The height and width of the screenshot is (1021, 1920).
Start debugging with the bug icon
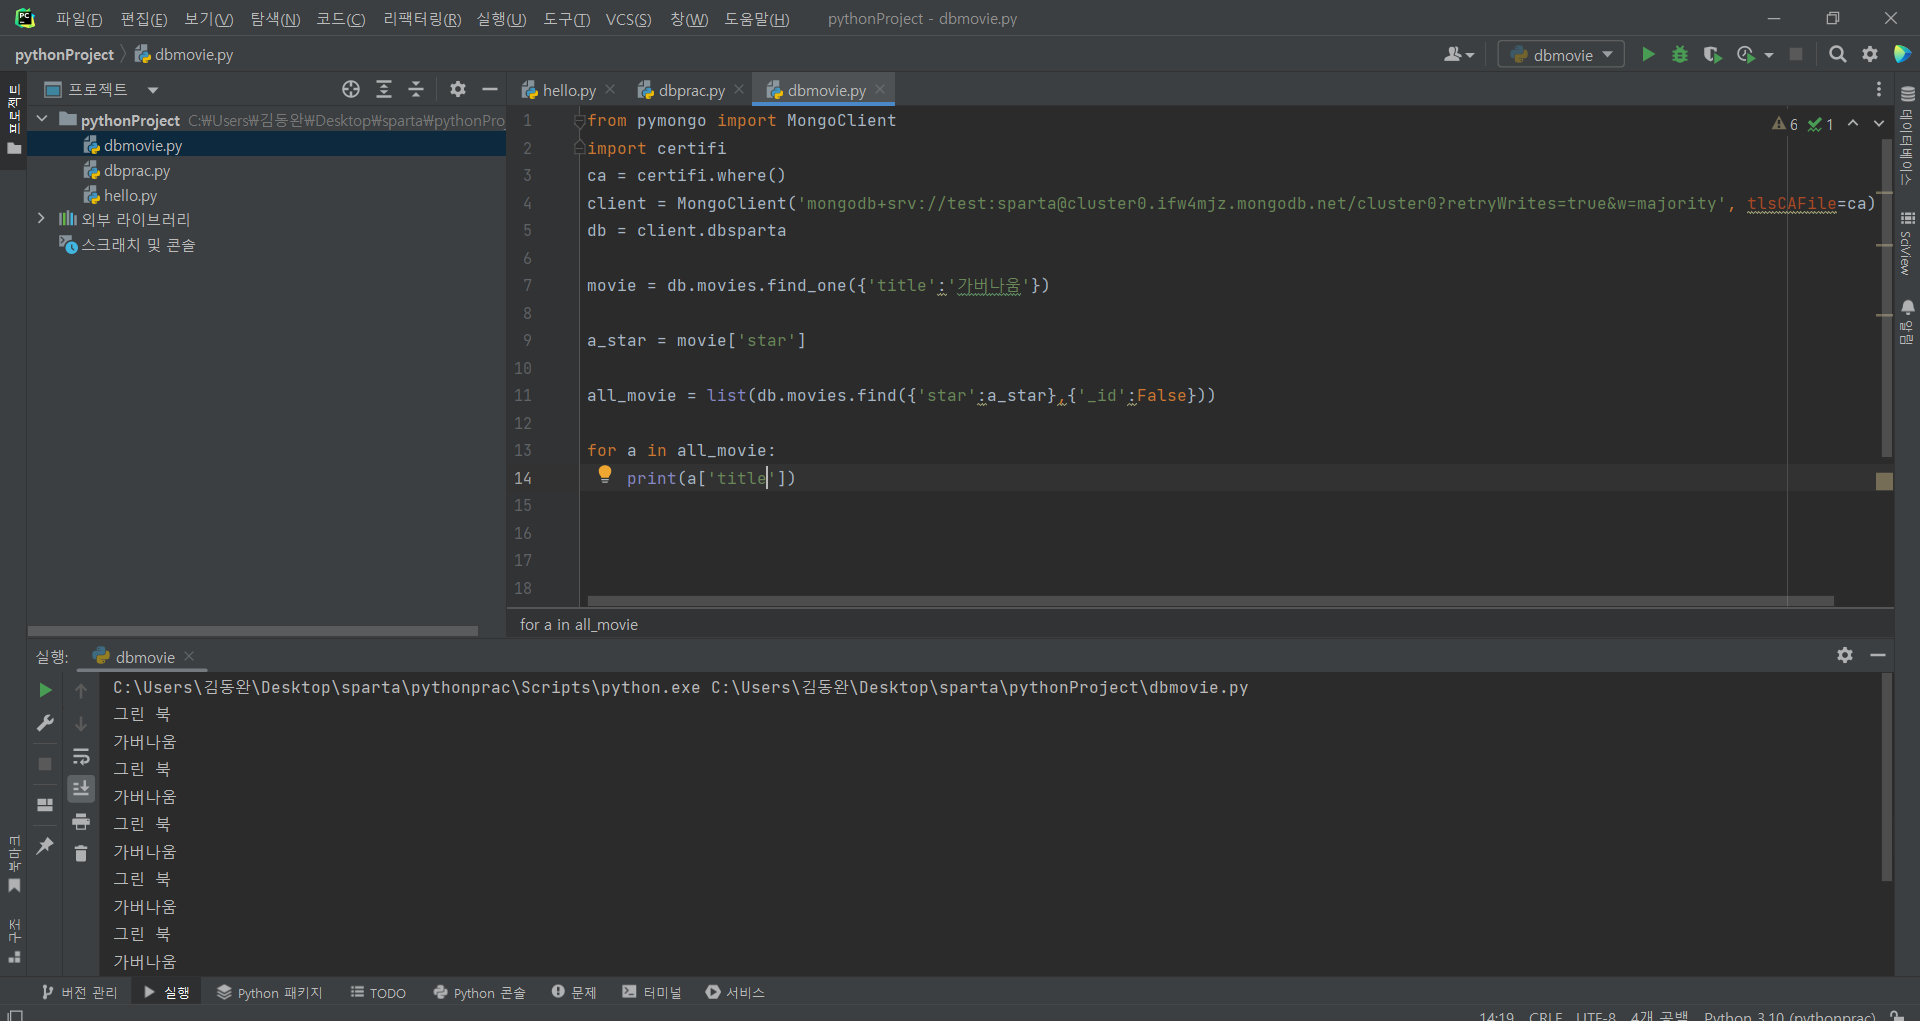[x=1680, y=54]
